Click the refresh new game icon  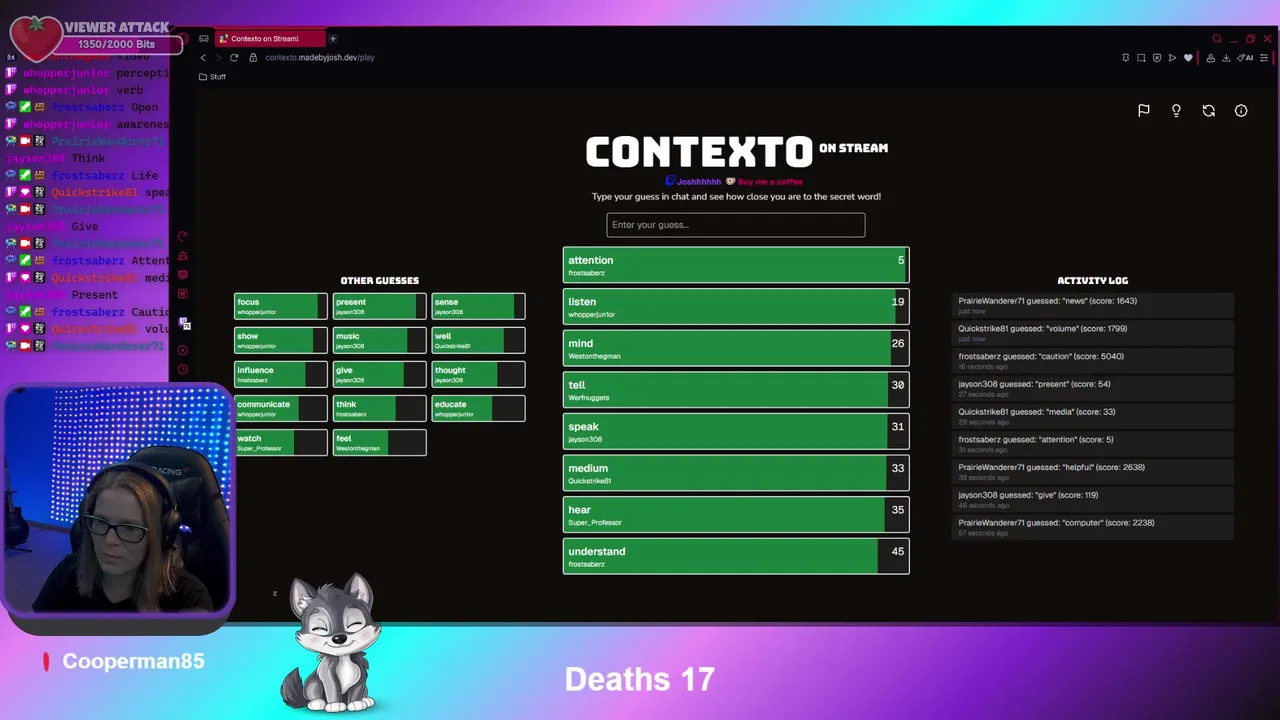pyautogui.click(x=1209, y=111)
